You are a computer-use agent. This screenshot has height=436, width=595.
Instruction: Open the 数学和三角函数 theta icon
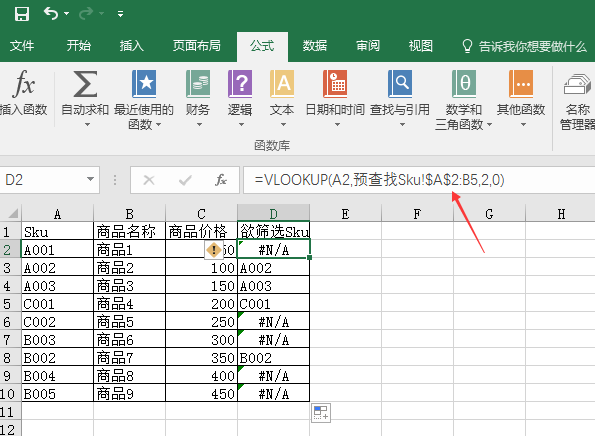(464, 83)
